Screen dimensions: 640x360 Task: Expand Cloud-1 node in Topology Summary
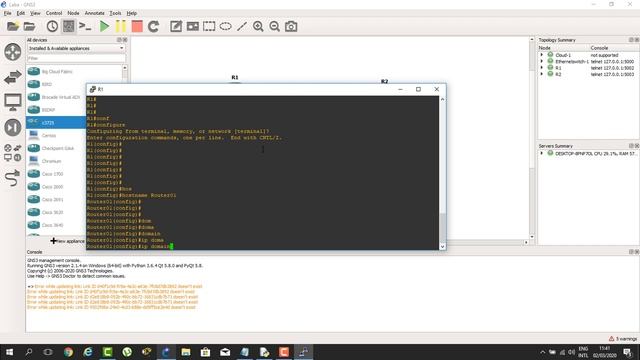pos(542,55)
